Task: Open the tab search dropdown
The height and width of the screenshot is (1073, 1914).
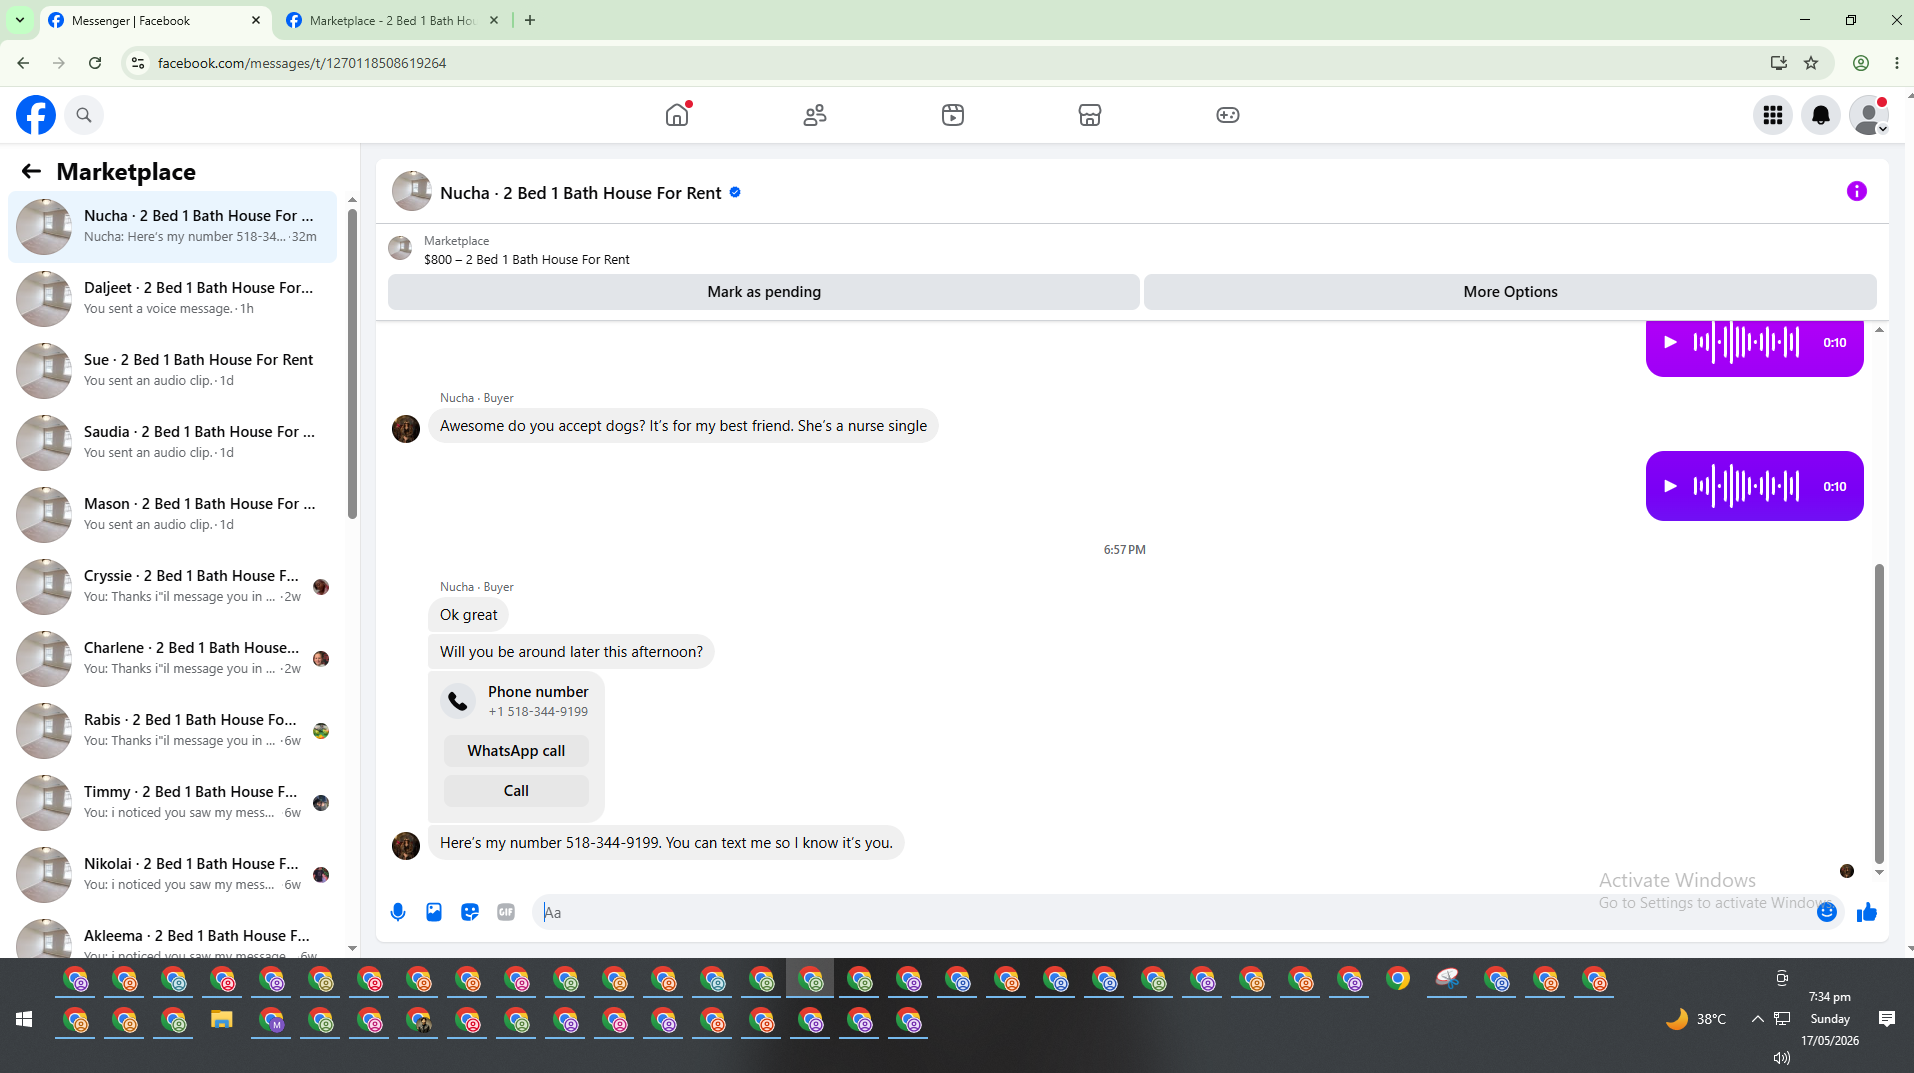Action: pos(19,20)
